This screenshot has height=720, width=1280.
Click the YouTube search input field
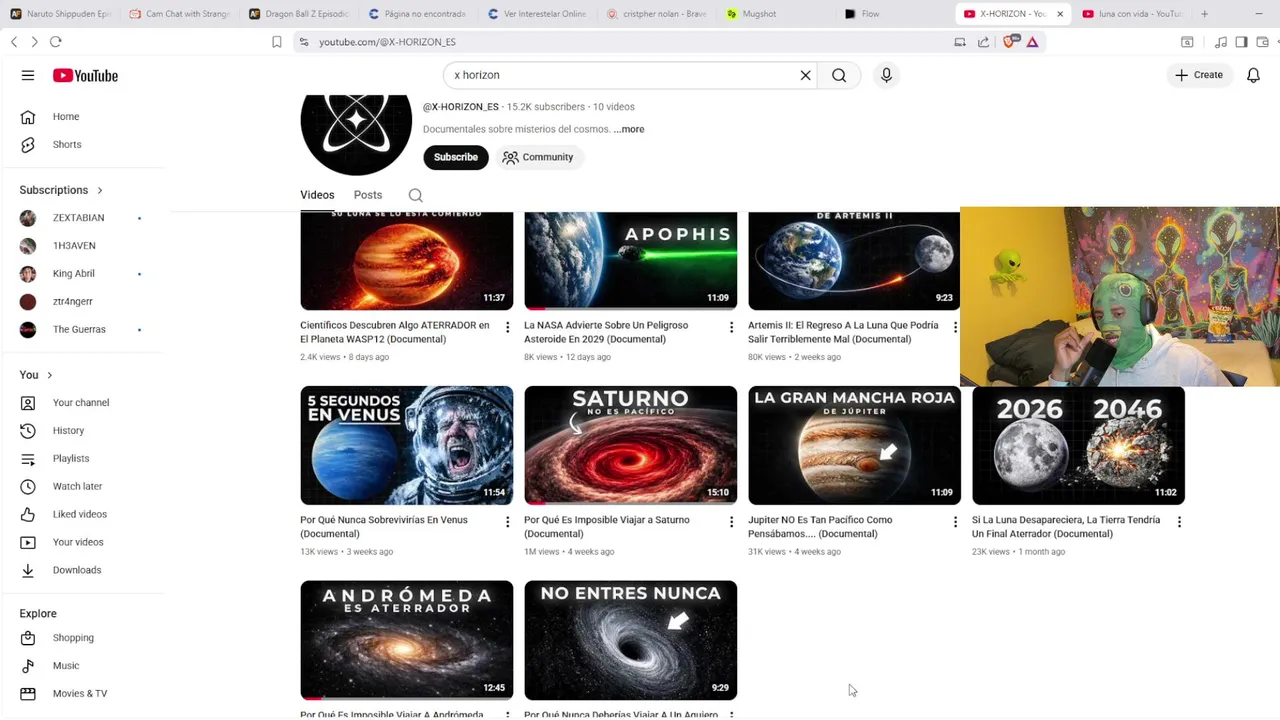(620, 75)
